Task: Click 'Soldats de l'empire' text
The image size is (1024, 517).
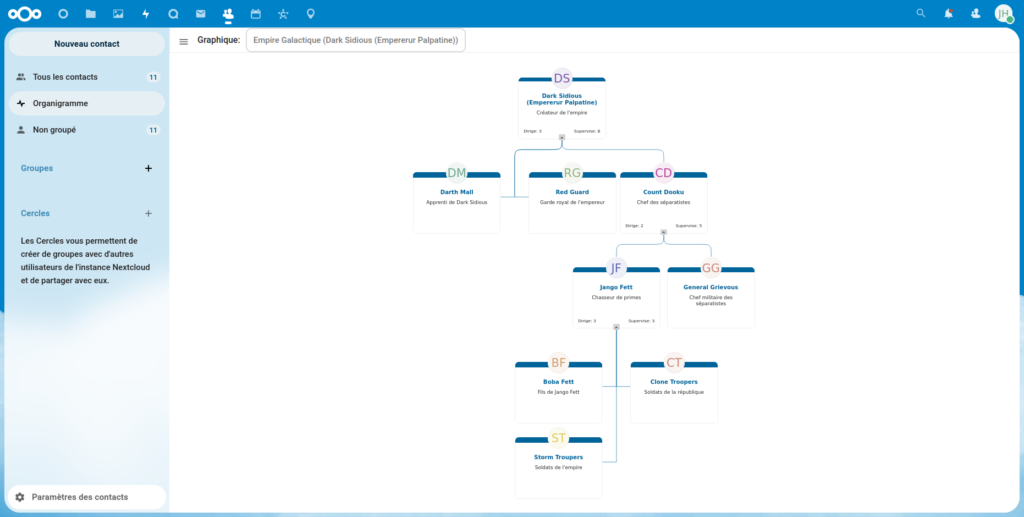Action: [x=558, y=467]
